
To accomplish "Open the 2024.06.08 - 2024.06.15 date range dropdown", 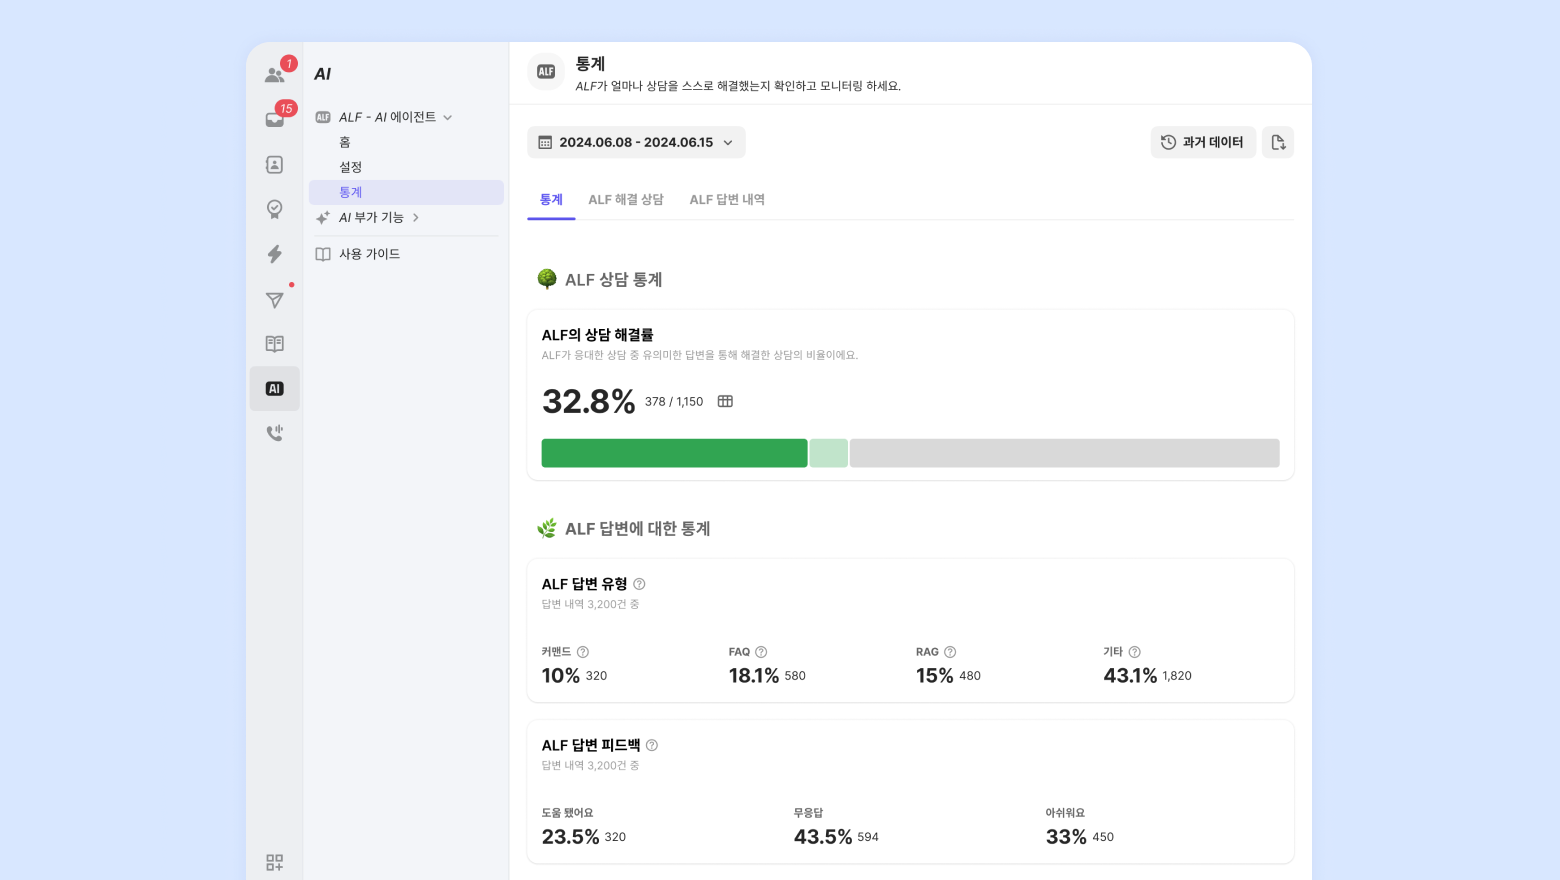I will click(636, 142).
